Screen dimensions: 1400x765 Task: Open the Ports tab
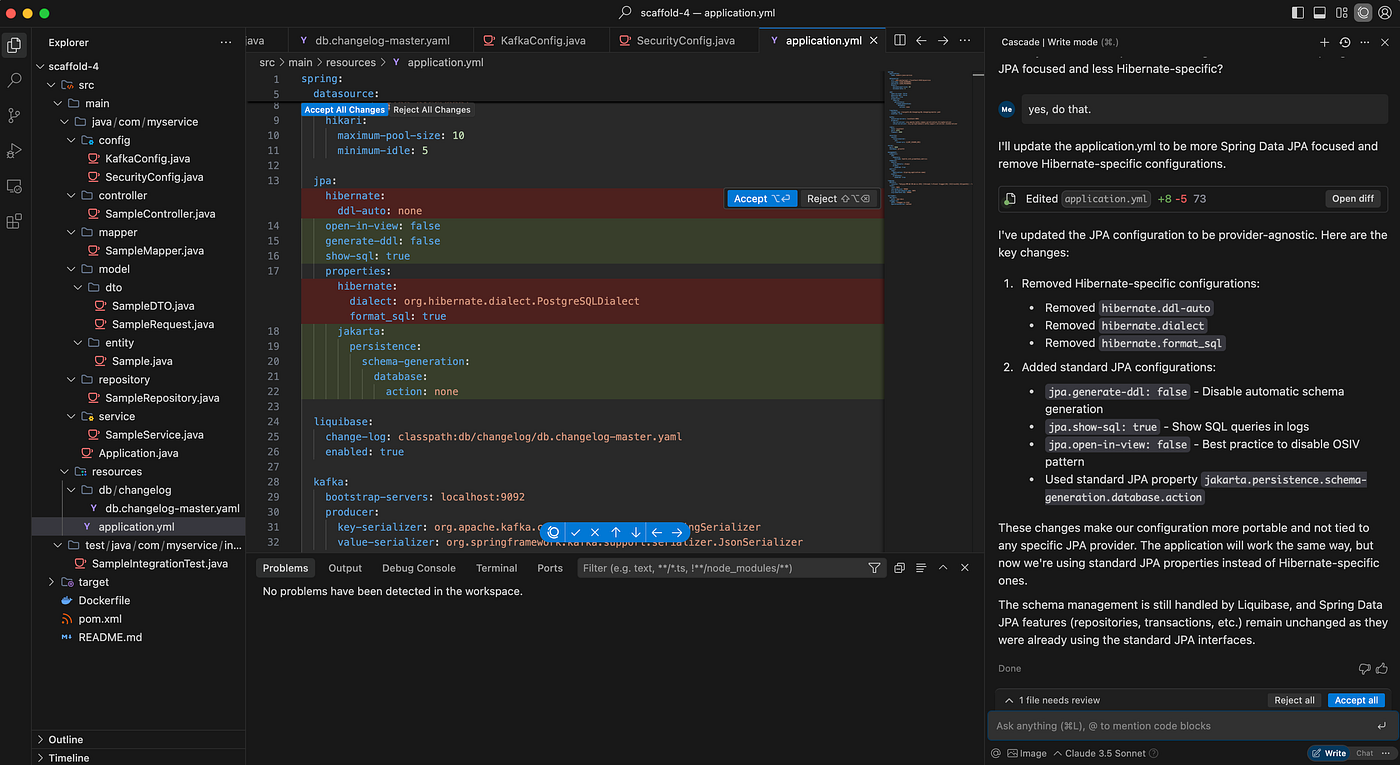coord(550,568)
